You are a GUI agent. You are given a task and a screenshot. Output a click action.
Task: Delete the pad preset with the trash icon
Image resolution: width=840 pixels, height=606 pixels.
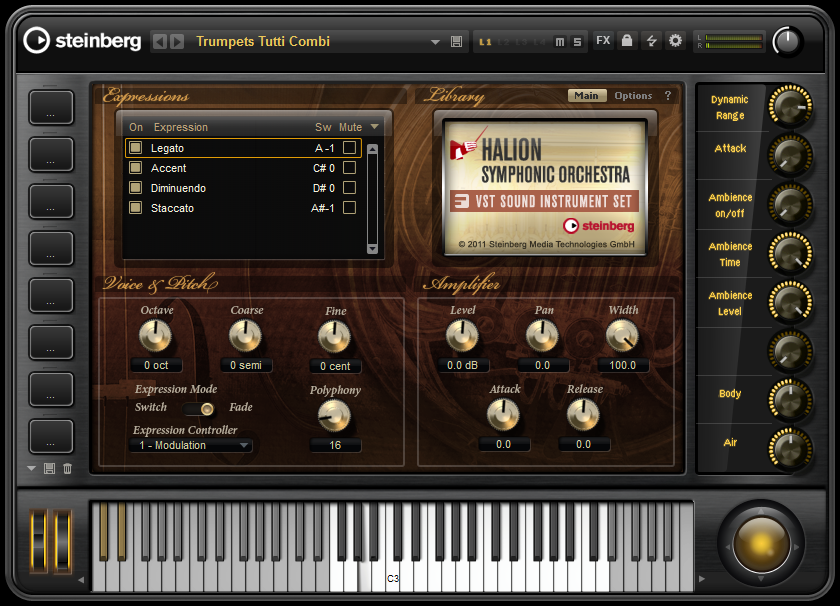pos(68,469)
